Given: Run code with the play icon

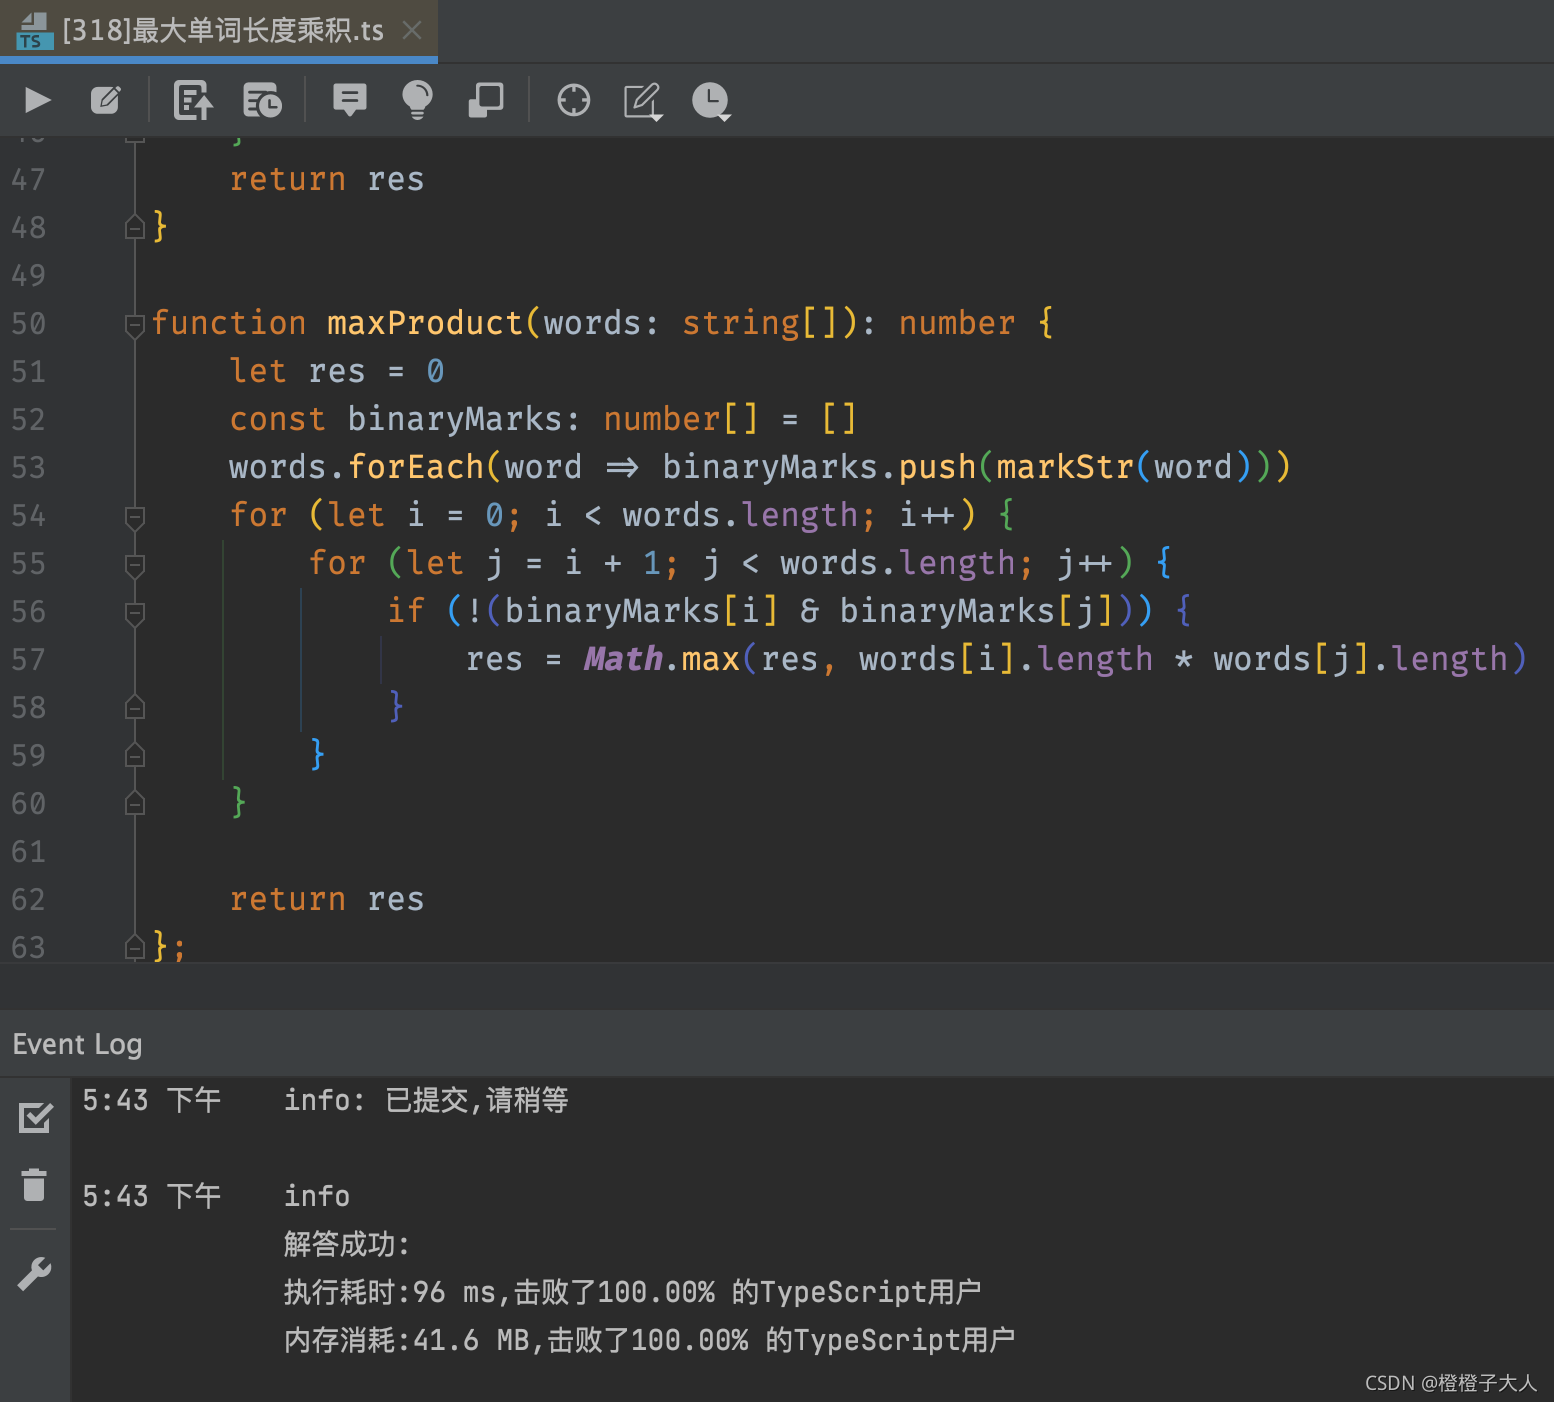Looking at the screenshot, I should tap(37, 100).
